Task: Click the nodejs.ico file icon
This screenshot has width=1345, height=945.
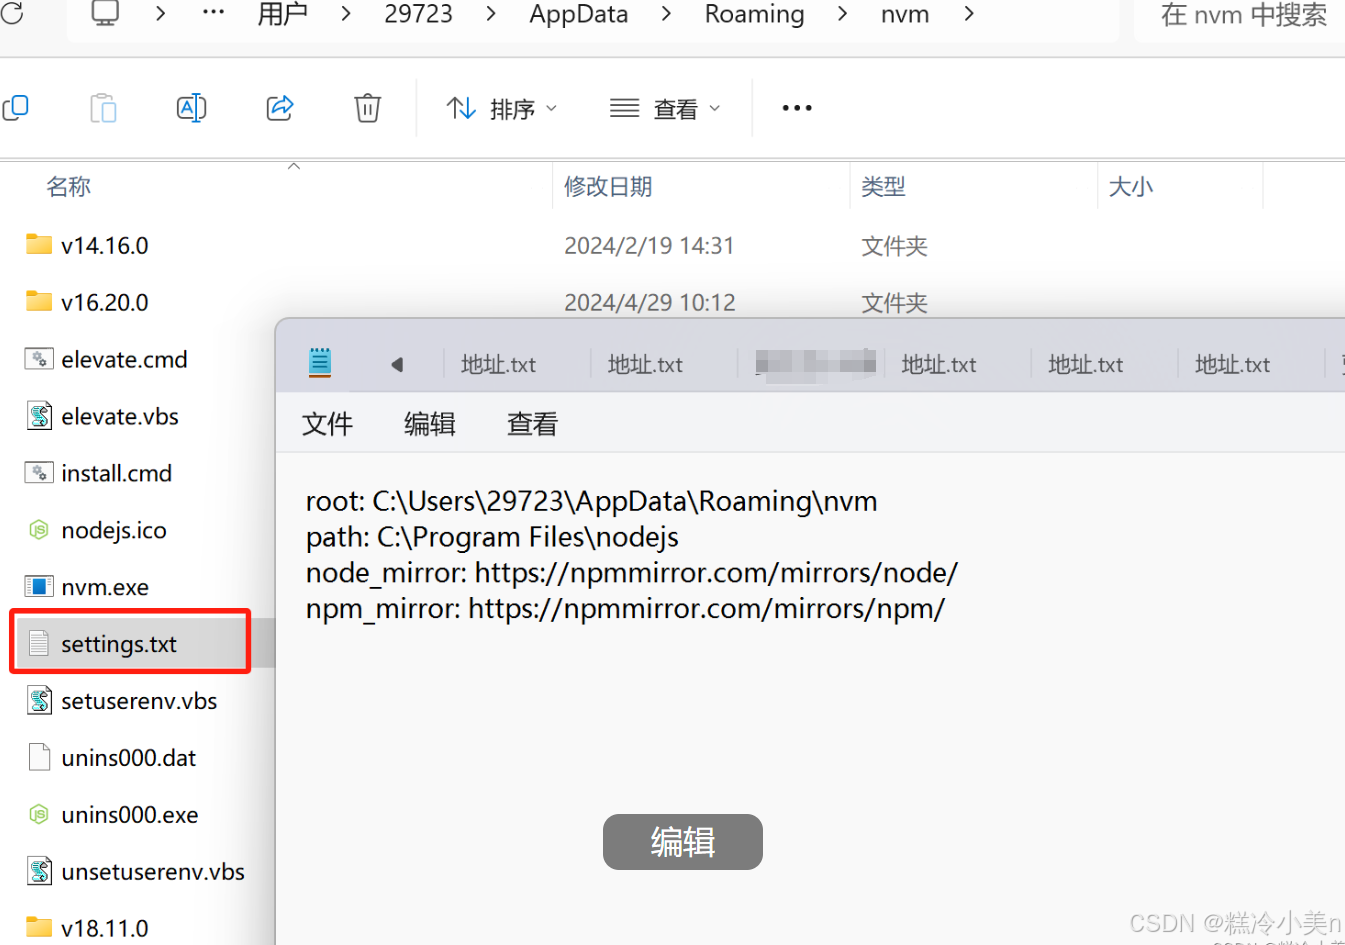Action: pyautogui.click(x=37, y=530)
